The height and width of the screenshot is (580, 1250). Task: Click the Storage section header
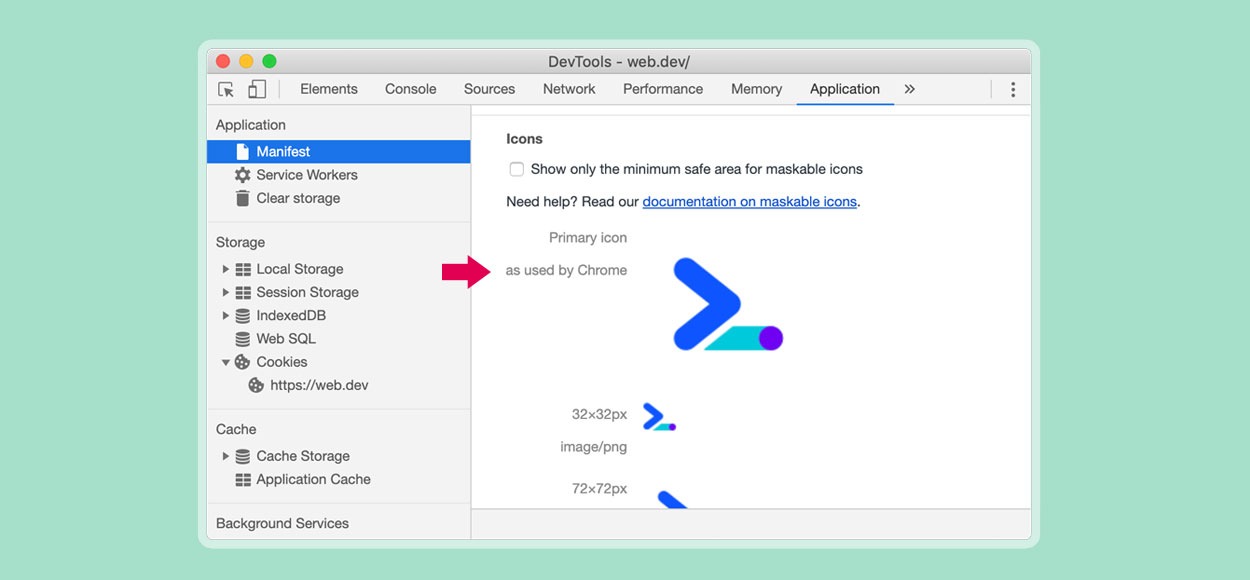point(240,242)
